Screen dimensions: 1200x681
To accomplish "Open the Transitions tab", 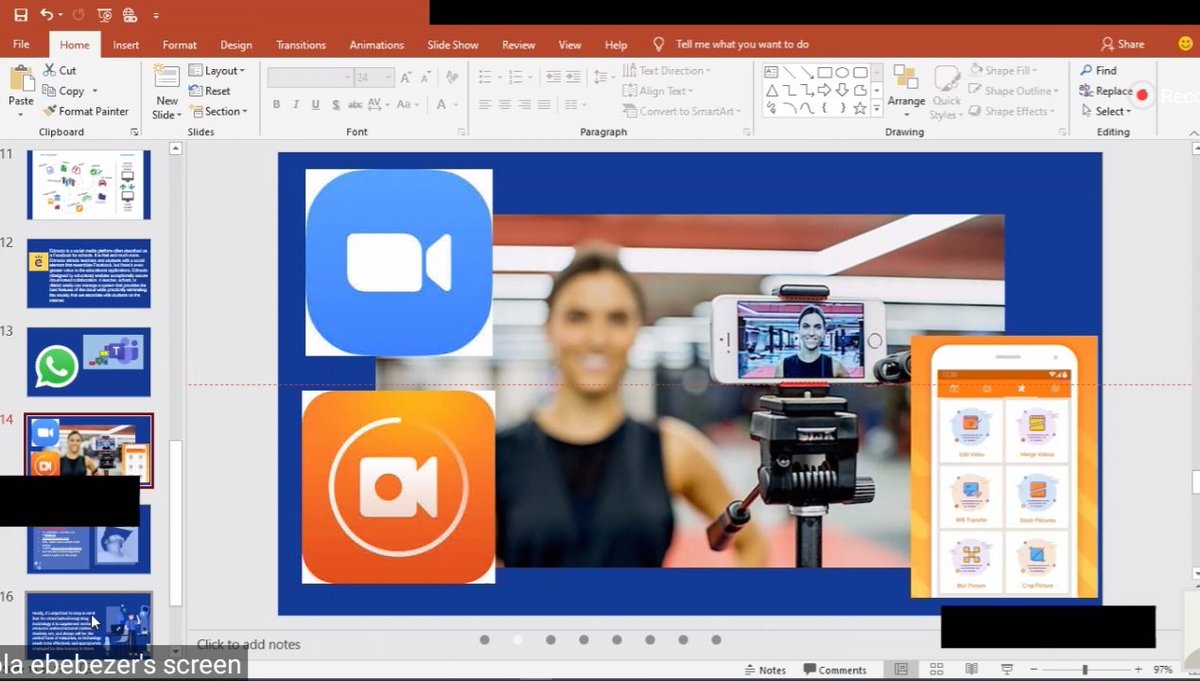I will click(301, 45).
